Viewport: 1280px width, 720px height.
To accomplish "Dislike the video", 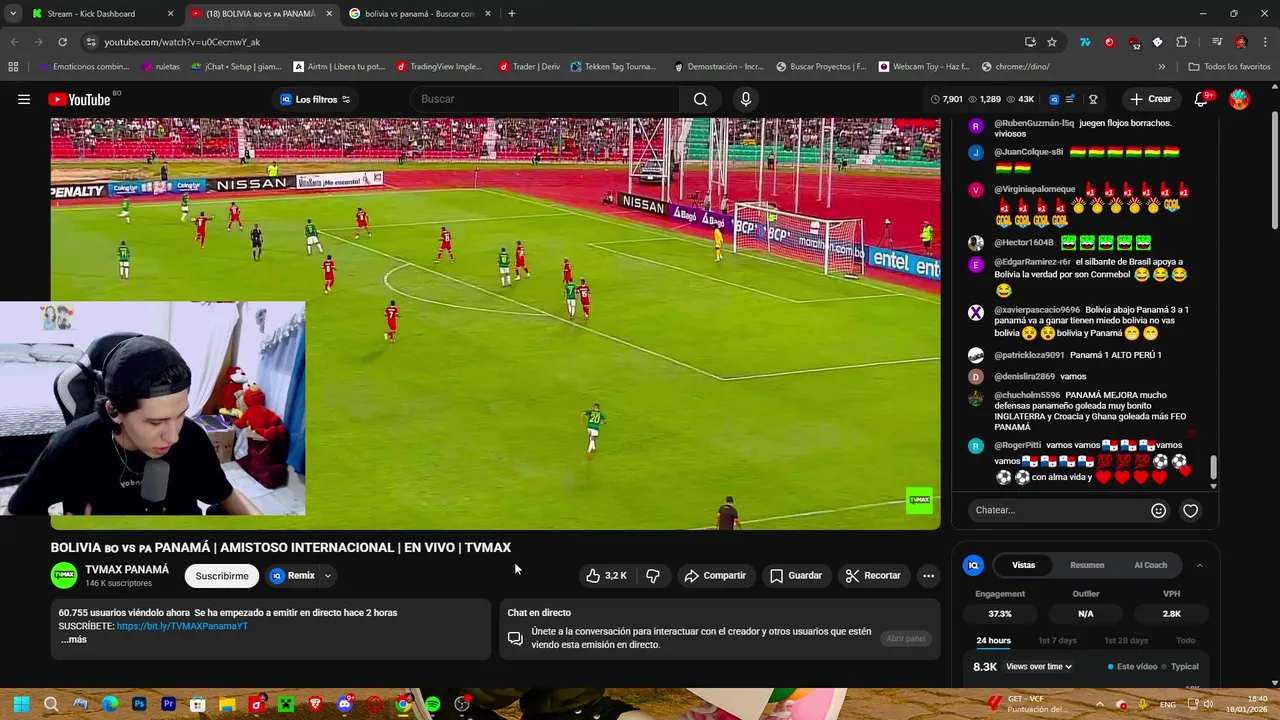I will 653,576.
